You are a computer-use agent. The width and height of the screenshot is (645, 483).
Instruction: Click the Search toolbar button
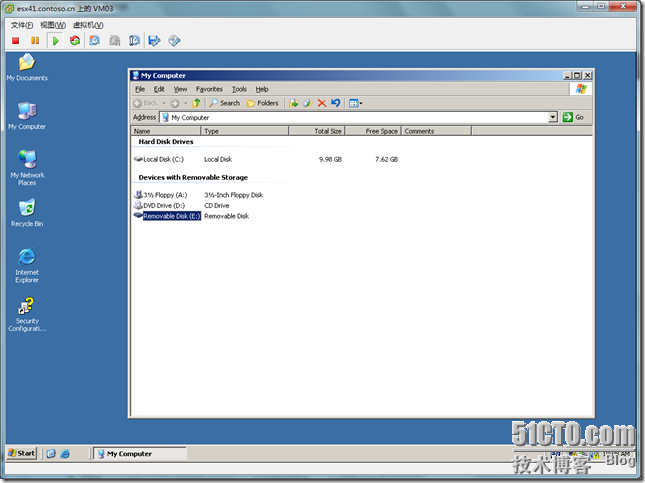[225, 103]
